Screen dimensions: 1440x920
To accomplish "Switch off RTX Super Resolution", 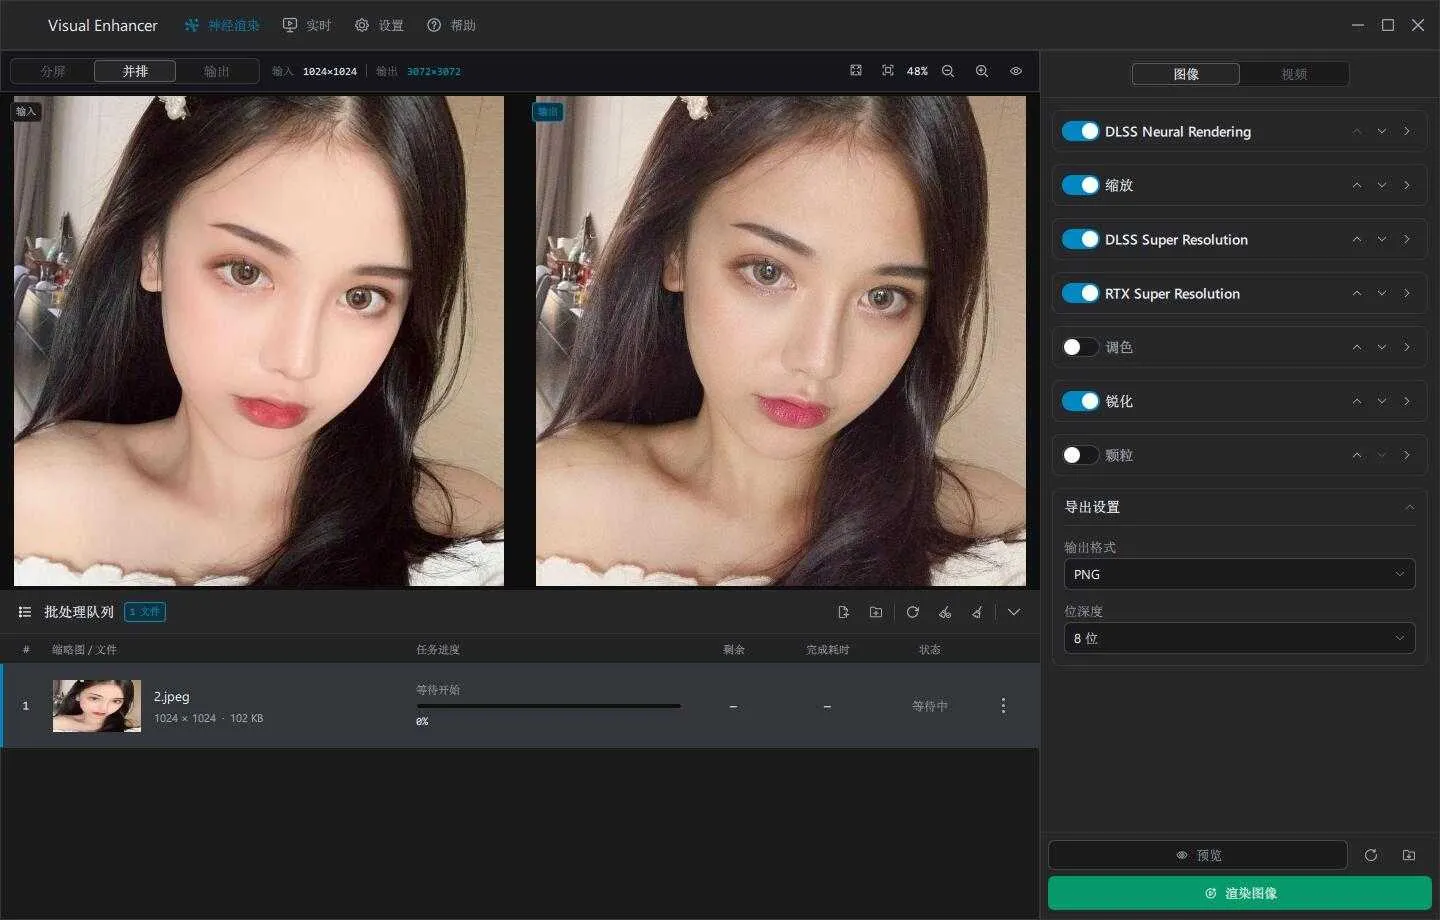I will pyautogui.click(x=1080, y=293).
